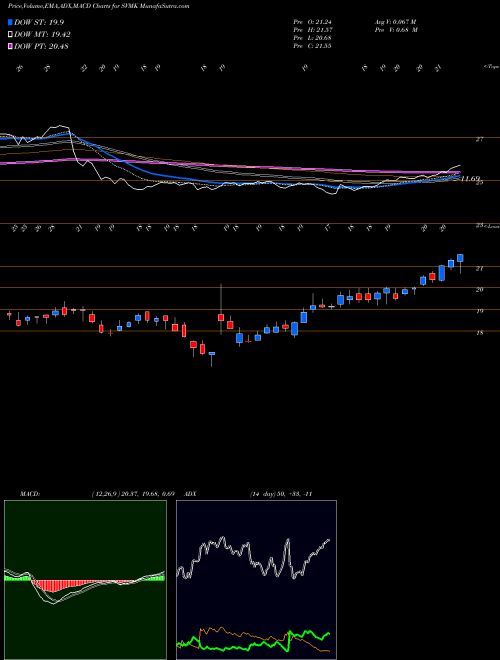Image resolution: width=500 pixels, height=660 pixels.
Task: Click the 25 price axis label
Action: (x=479, y=182)
